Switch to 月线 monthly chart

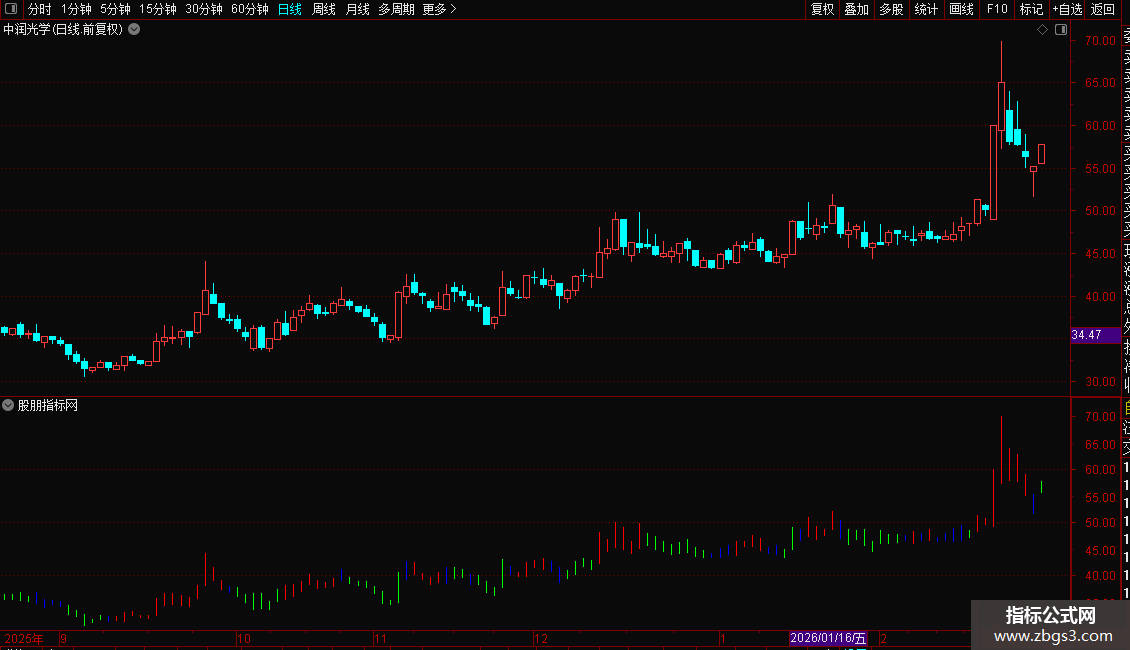pyautogui.click(x=357, y=9)
